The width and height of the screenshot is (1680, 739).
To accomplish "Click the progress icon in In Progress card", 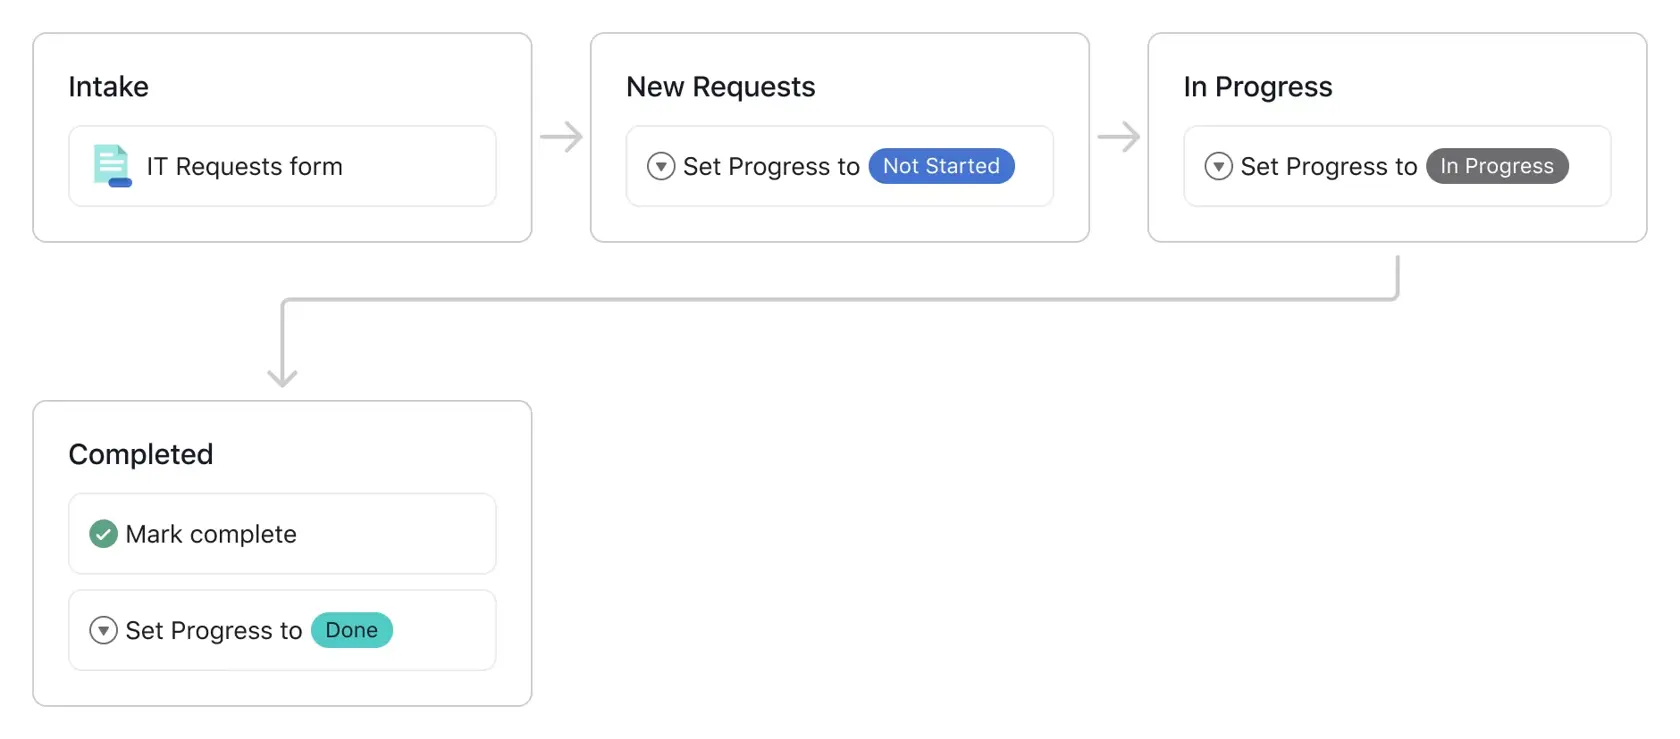I will click(x=1218, y=166).
